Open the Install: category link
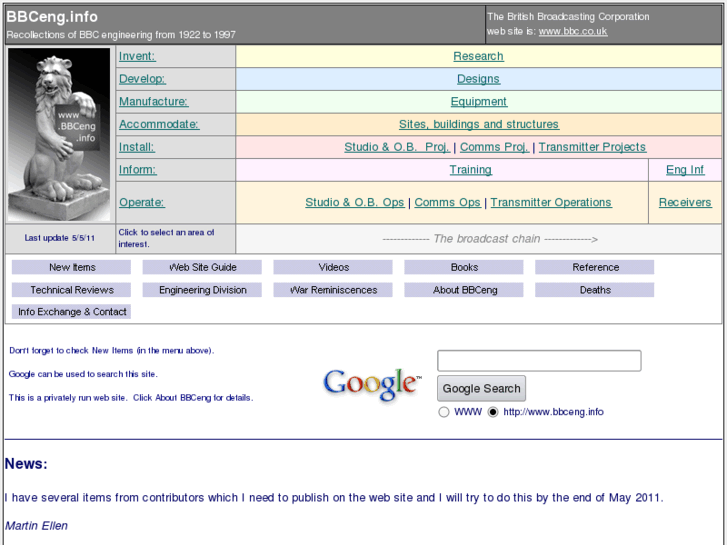The height and width of the screenshot is (545, 727). (x=137, y=147)
